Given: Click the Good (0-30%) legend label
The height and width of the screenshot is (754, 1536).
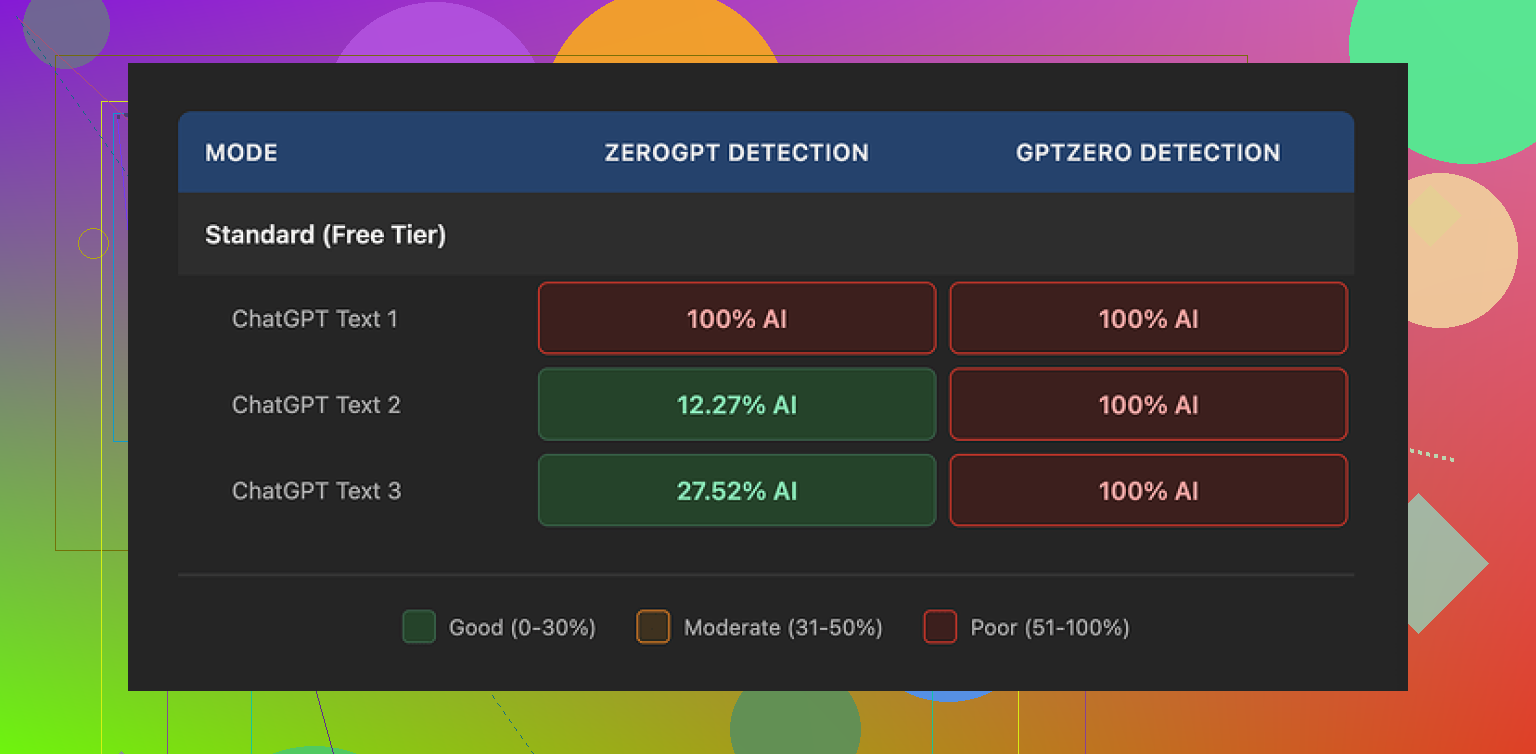Looking at the screenshot, I should pyautogui.click(x=522, y=628).
